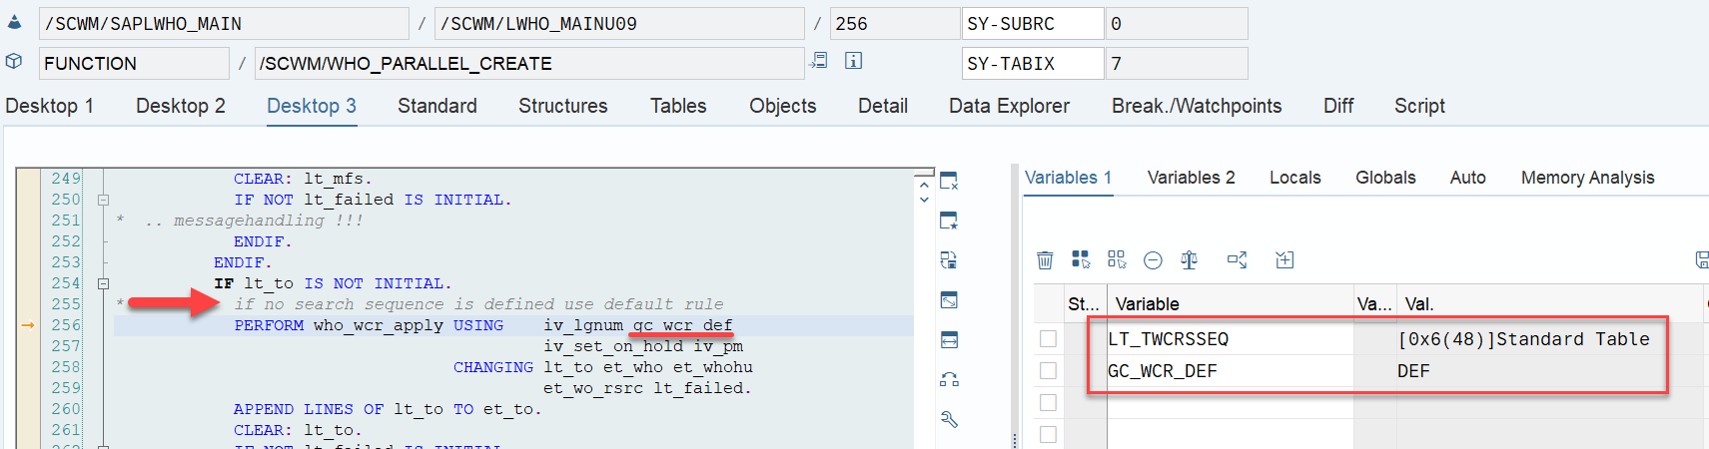This screenshot has height=449, width=1709.
Task: Click the cube icon next to FUNCTION
Action: pos(14,62)
